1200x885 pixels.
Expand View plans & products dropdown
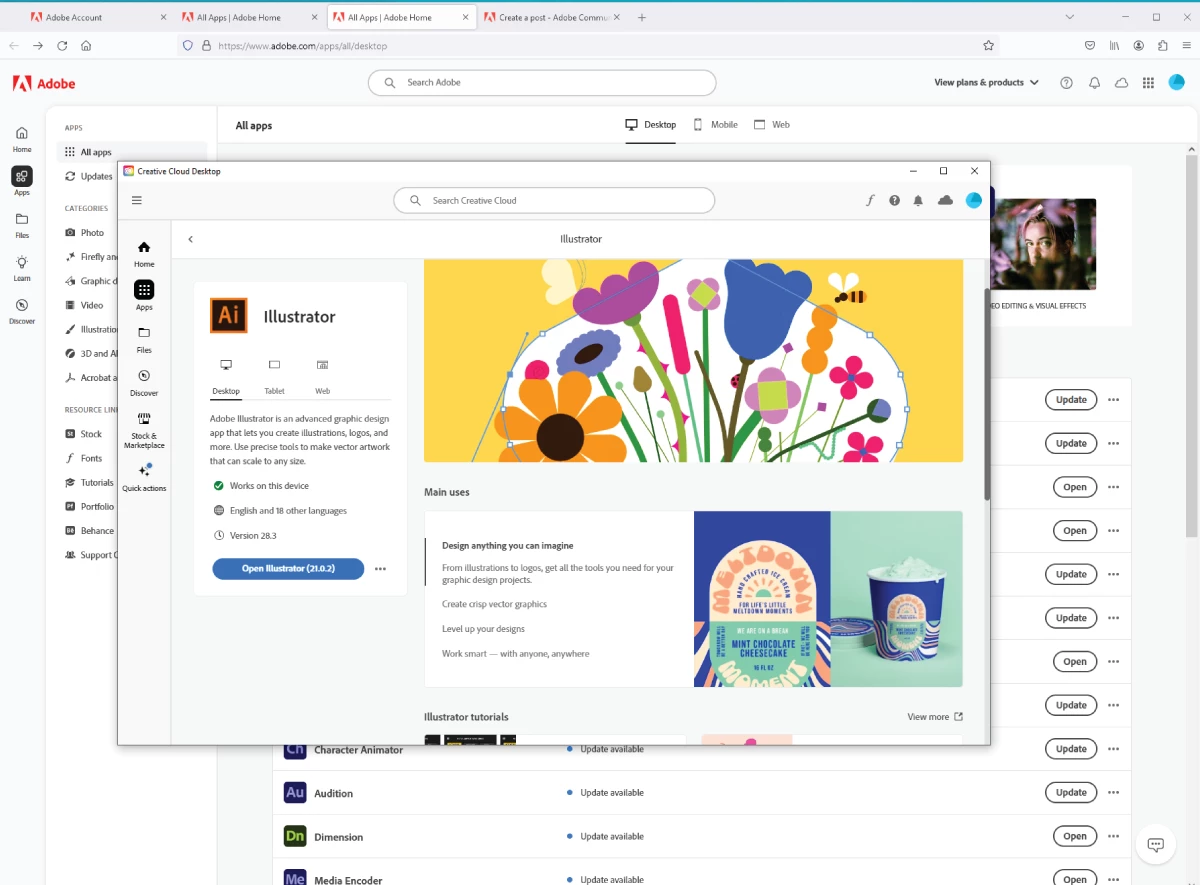point(986,83)
